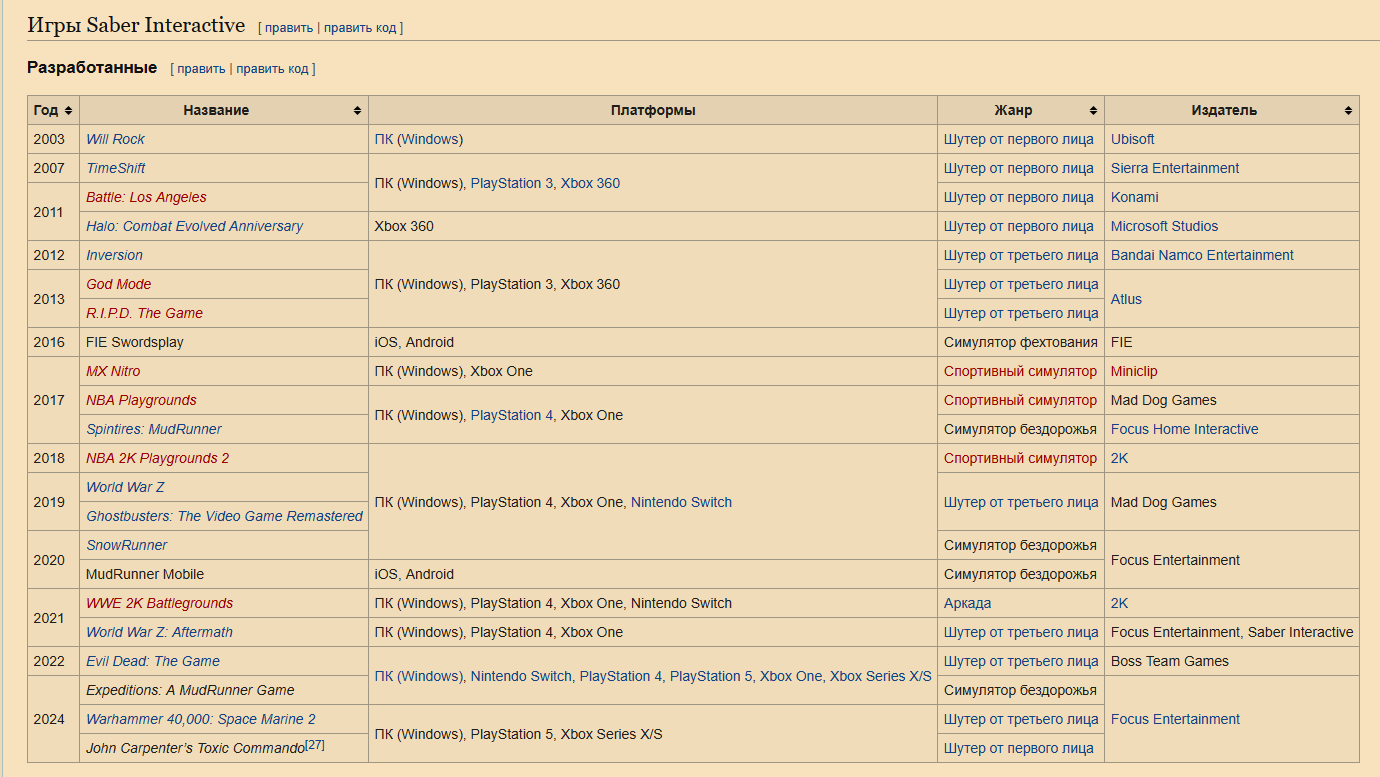
Task: Click 'править' next to Игры Saber Interactive heading
Action: tap(289, 28)
